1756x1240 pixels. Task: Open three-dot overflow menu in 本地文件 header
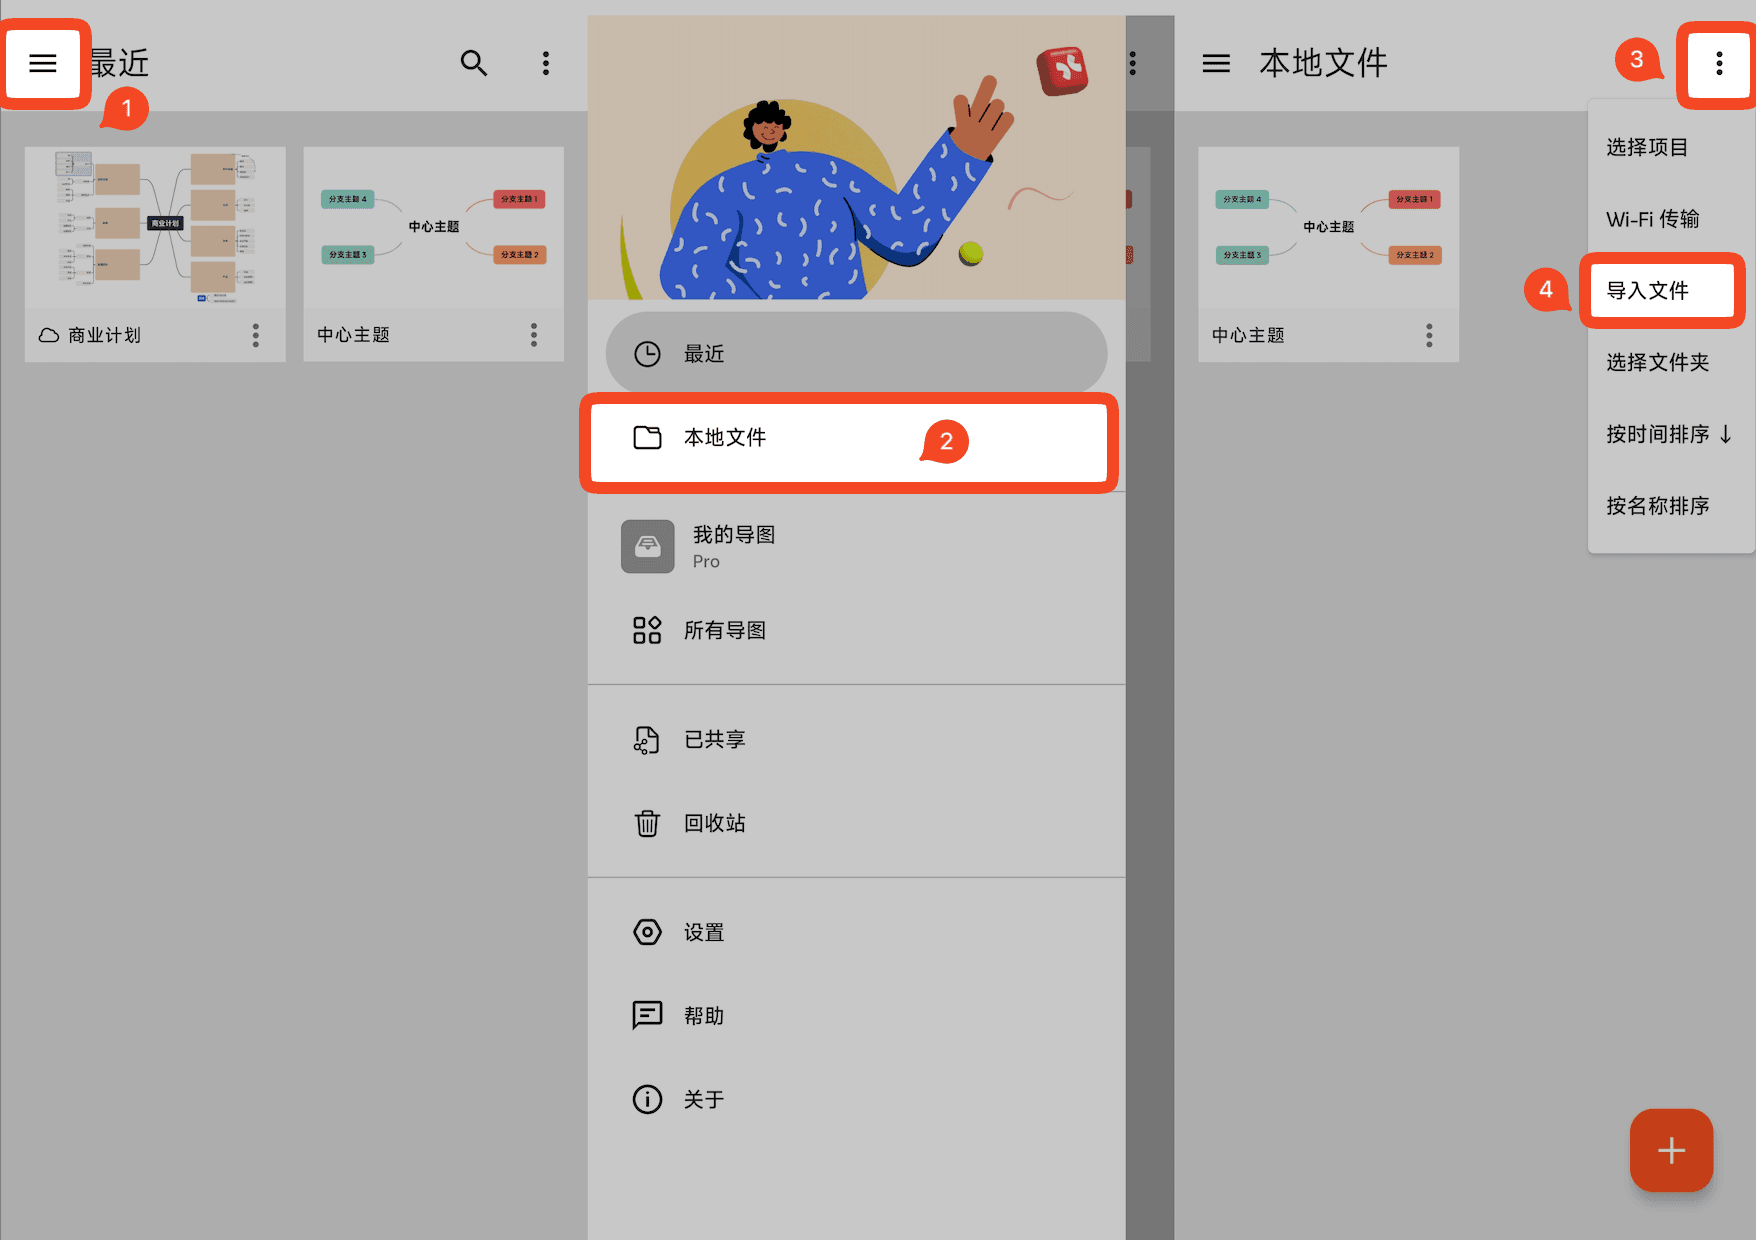[1719, 64]
